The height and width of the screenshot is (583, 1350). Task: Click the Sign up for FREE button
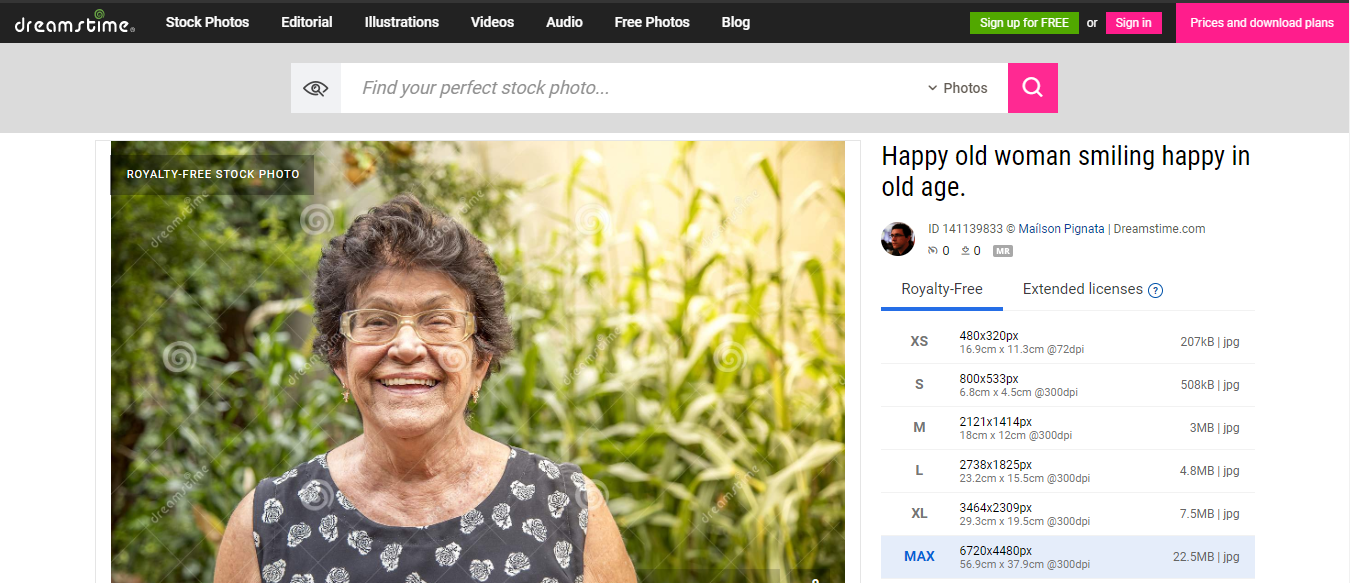click(x=1024, y=23)
